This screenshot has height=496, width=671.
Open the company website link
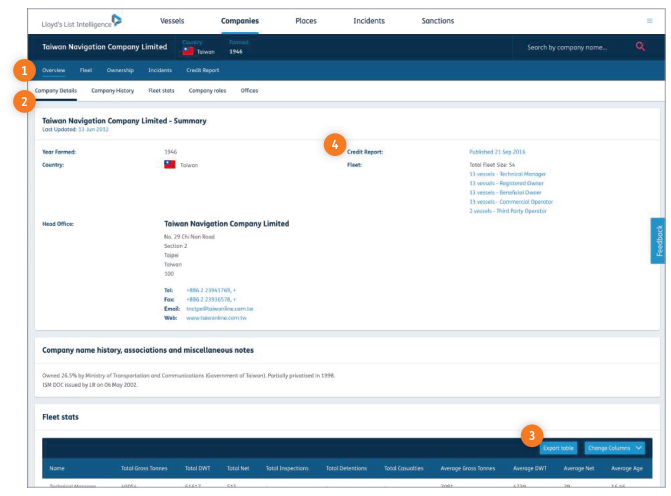coord(216,318)
